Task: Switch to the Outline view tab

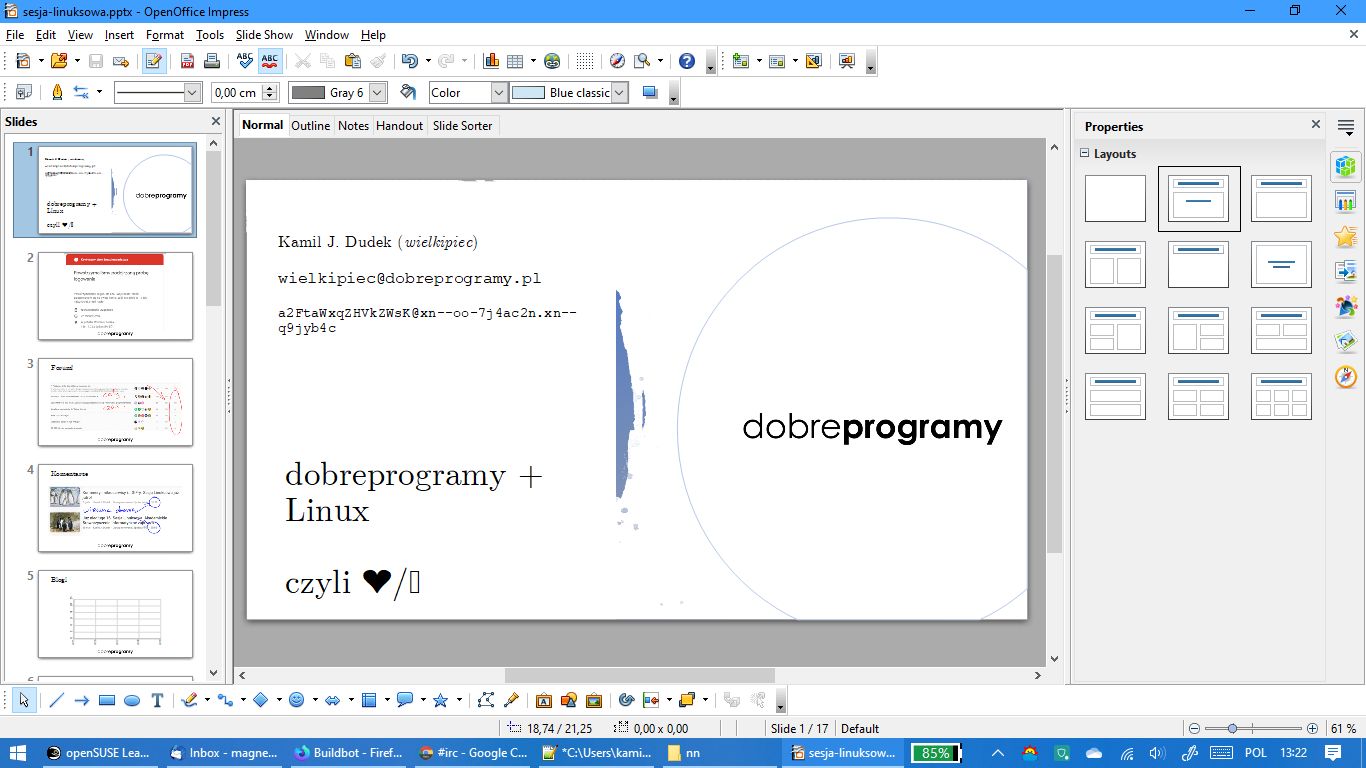Action: [x=310, y=125]
